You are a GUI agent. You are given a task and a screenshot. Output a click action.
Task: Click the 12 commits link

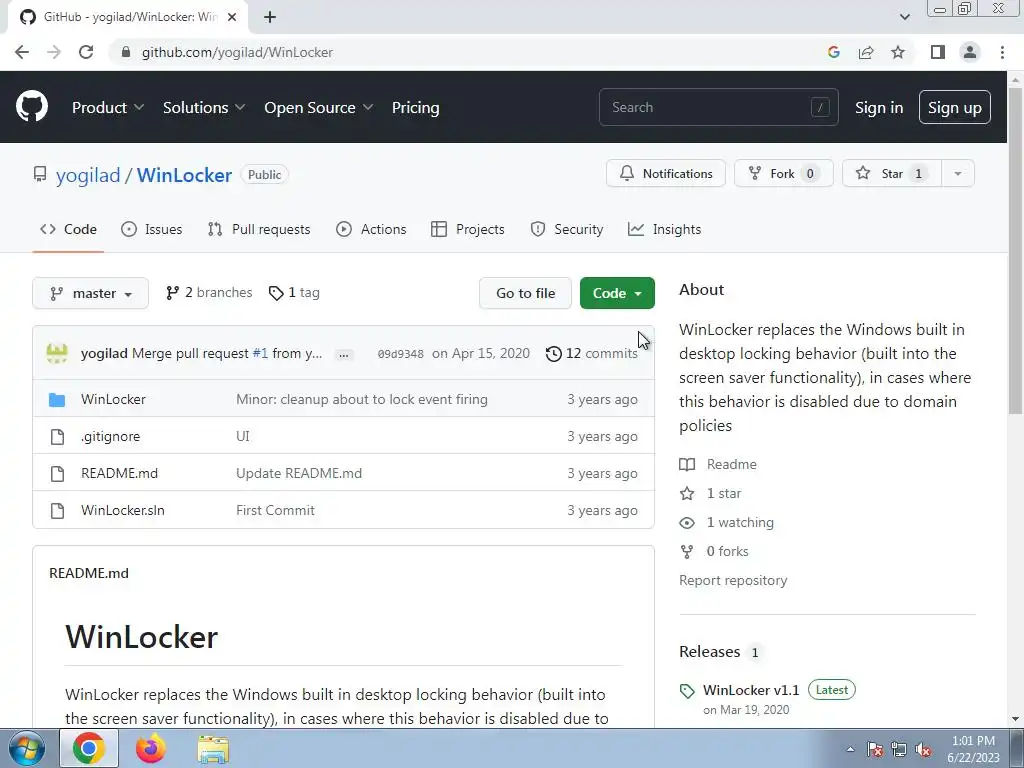click(x=592, y=353)
